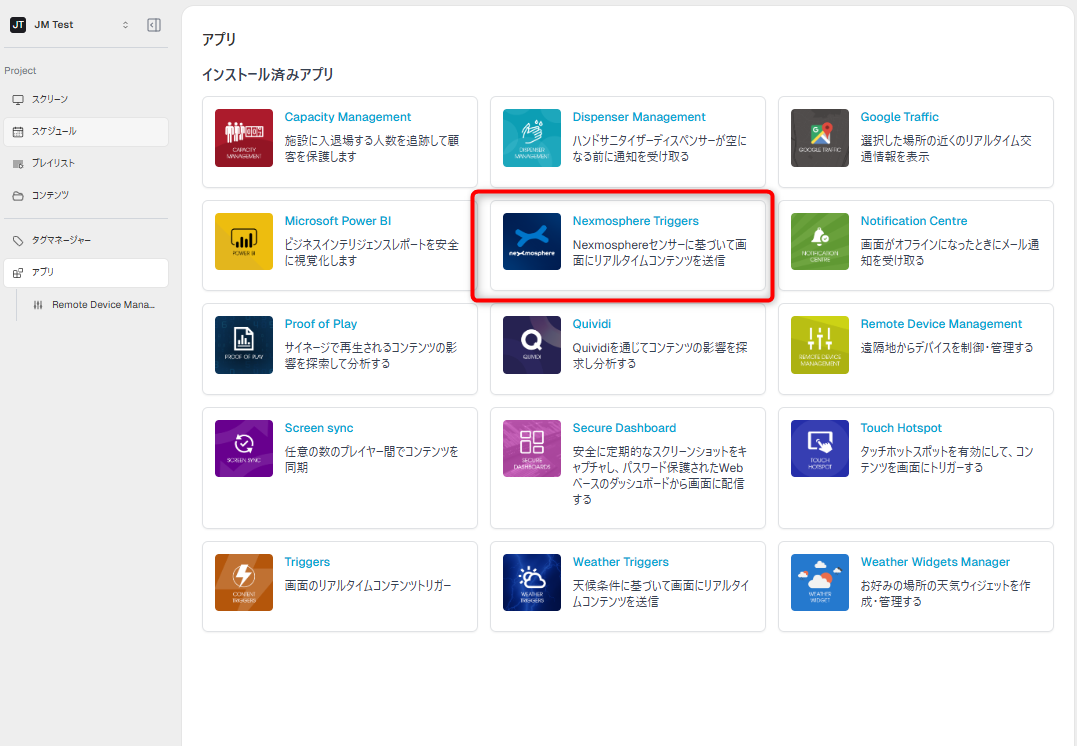
Task: Click the Screen sync title link
Action: point(319,428)
